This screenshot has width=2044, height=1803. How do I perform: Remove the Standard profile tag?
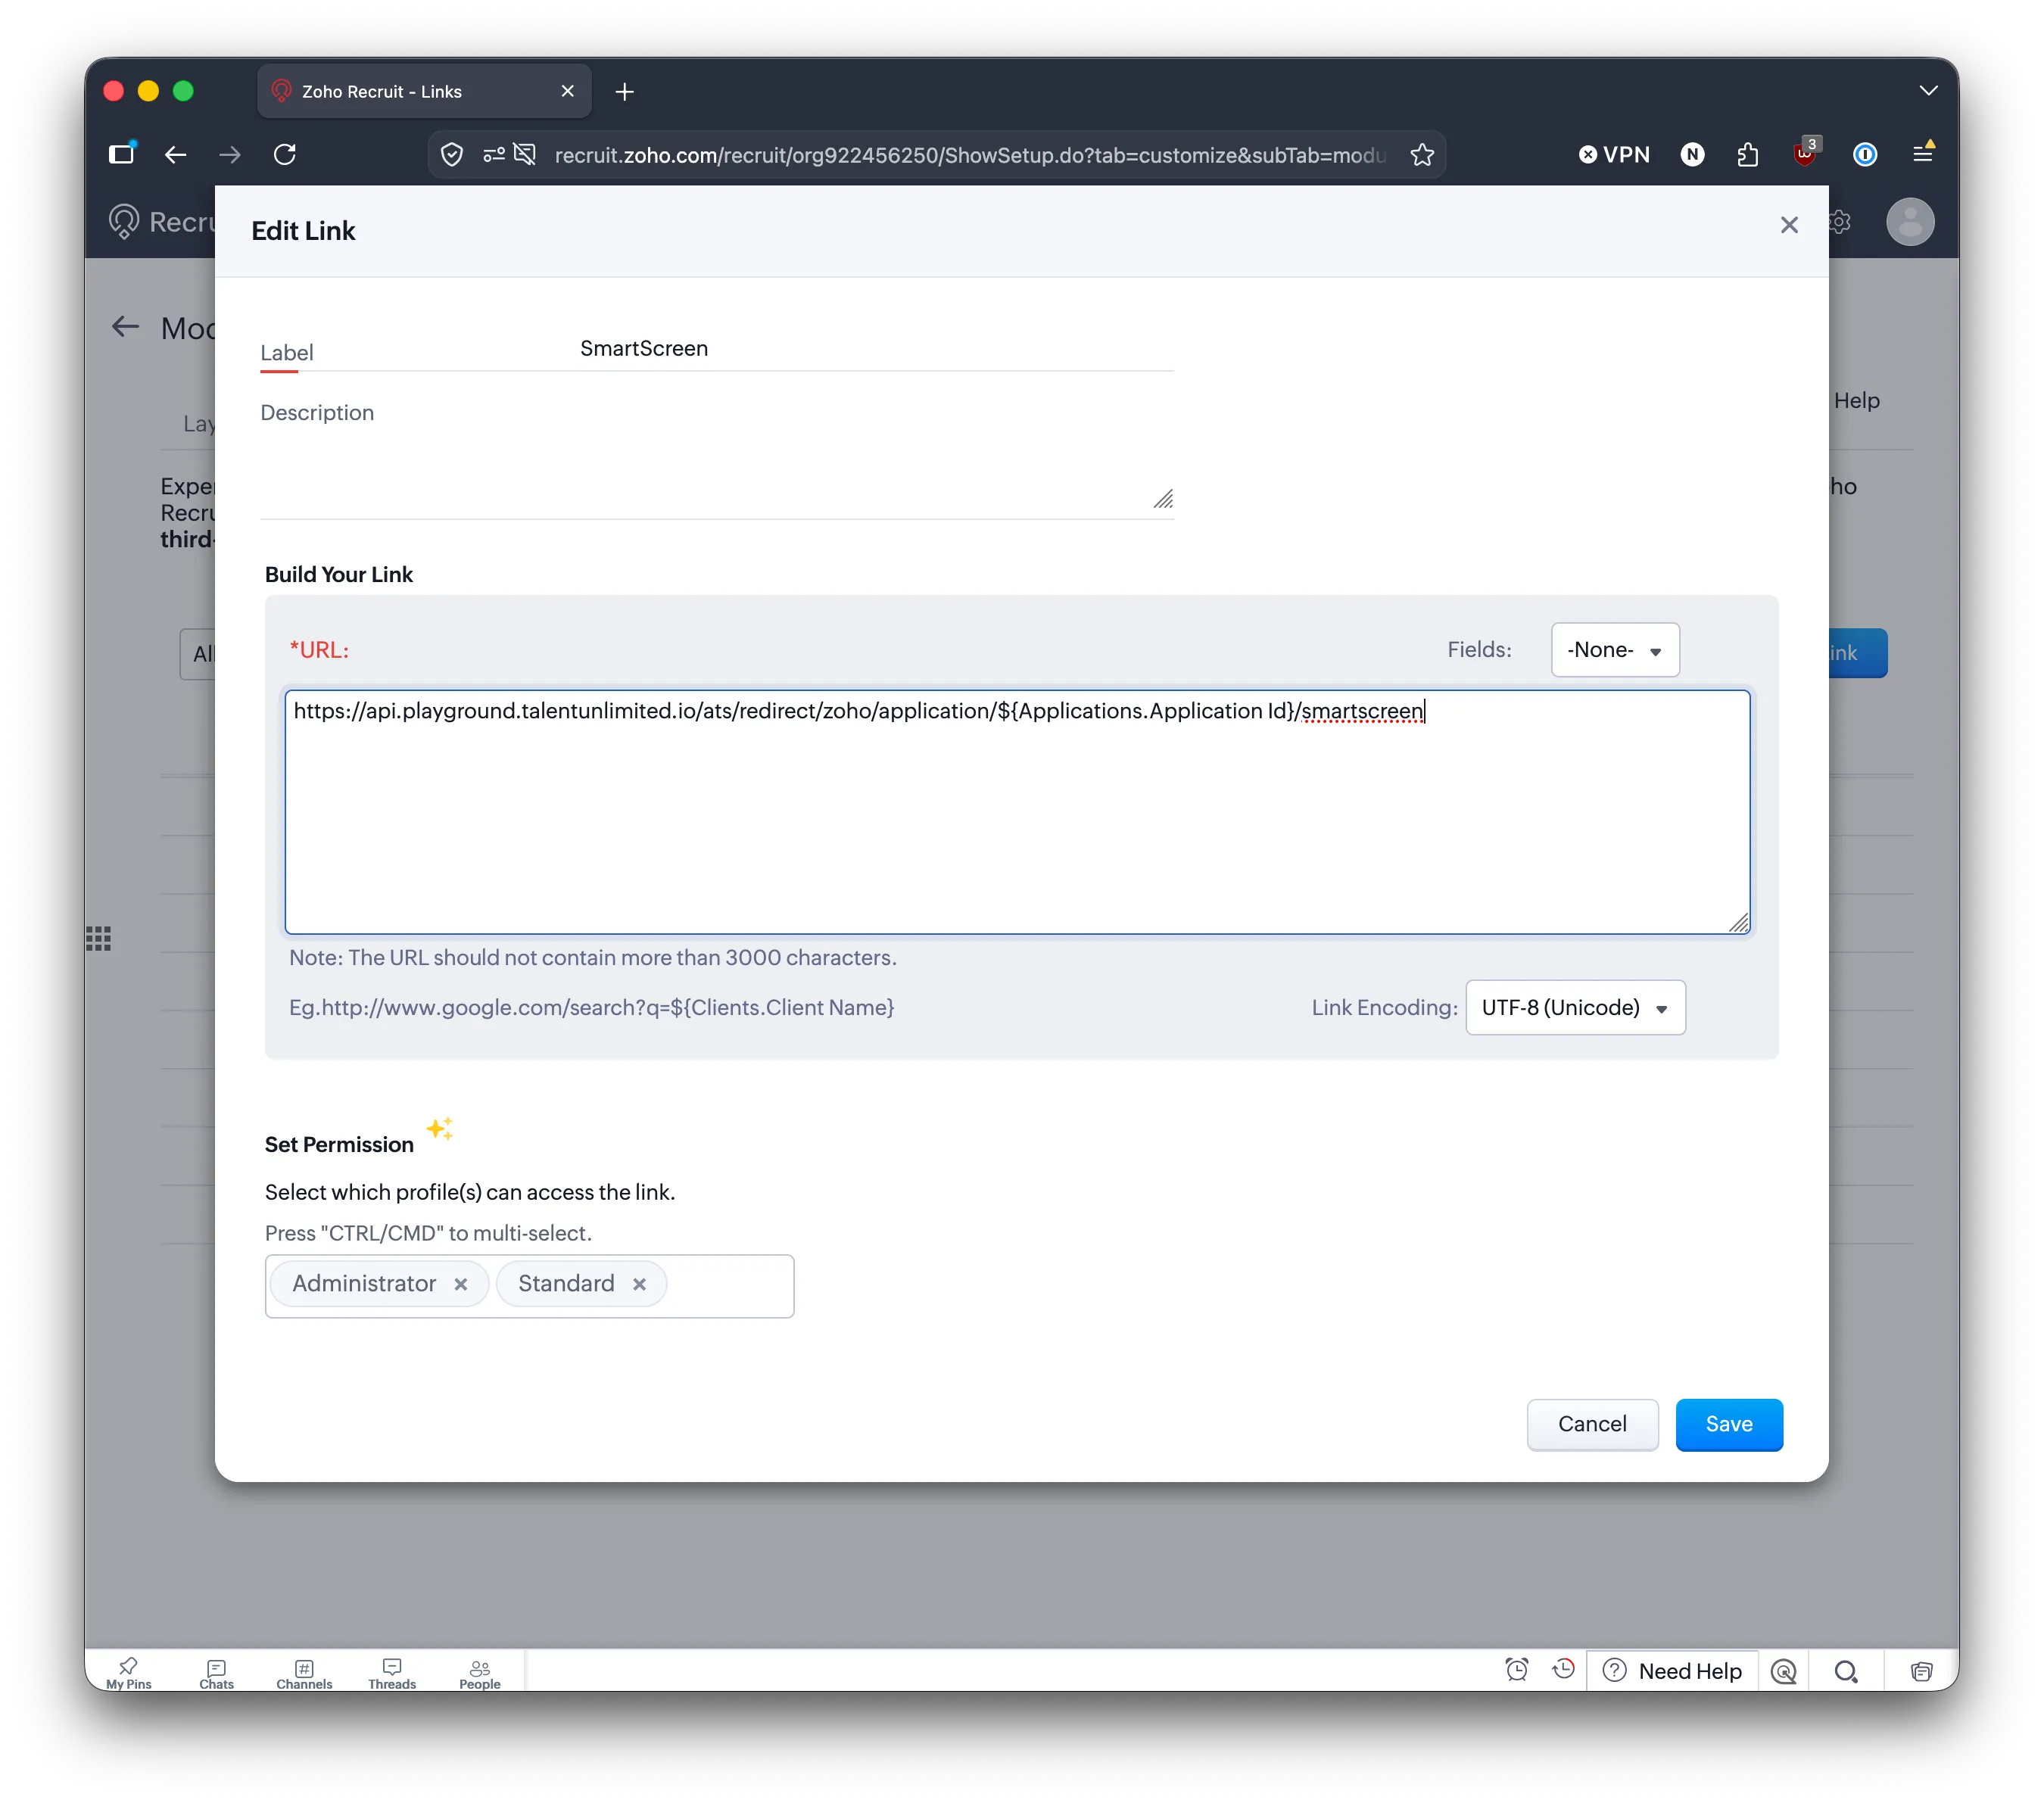click(x=639, y=1284)
